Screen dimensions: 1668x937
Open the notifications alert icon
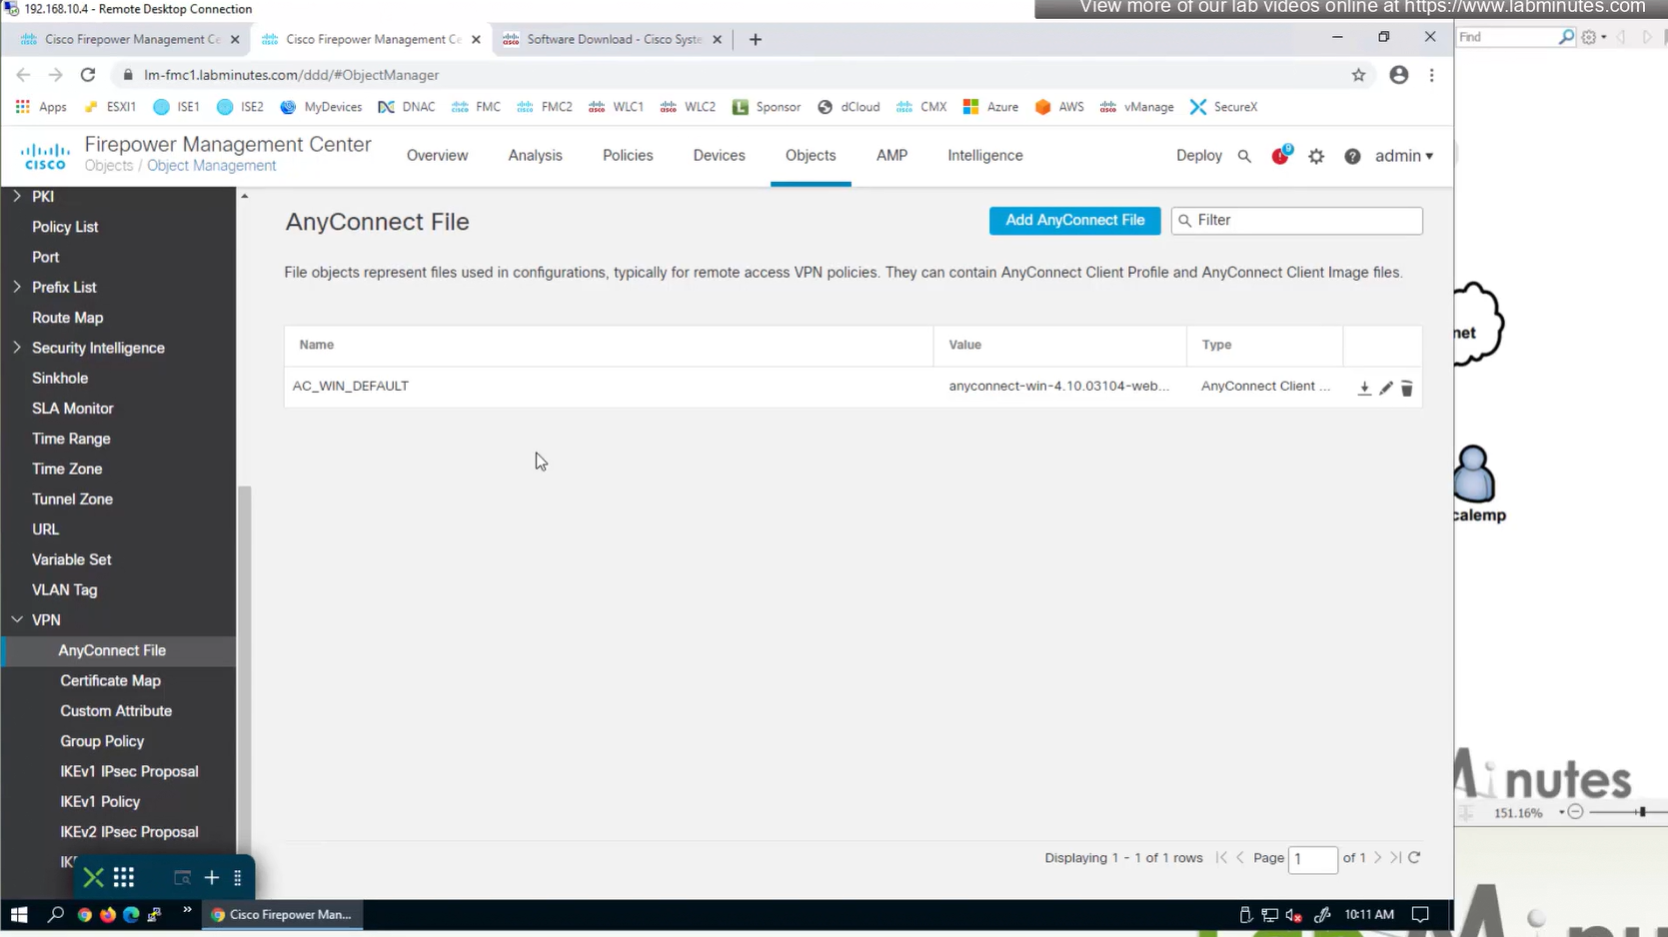1280,156
